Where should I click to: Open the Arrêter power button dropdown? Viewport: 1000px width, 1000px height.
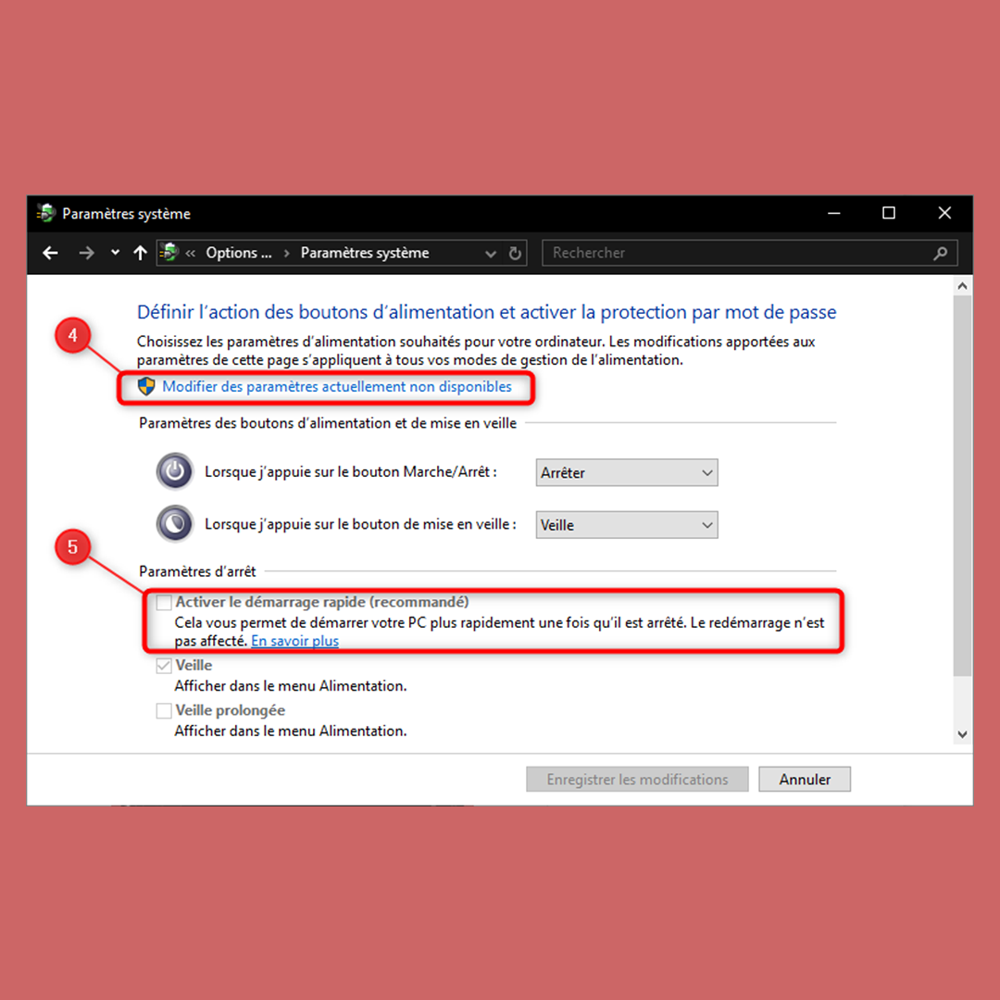(626, 473)
